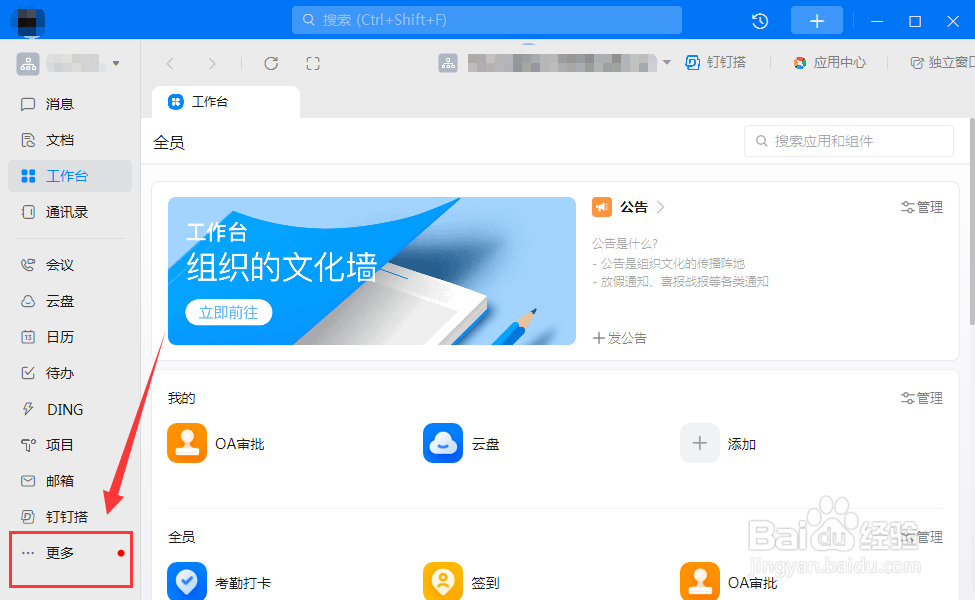Open 更多 more options in sidebar
975x600 pixels.
click(x=70, y=553)
